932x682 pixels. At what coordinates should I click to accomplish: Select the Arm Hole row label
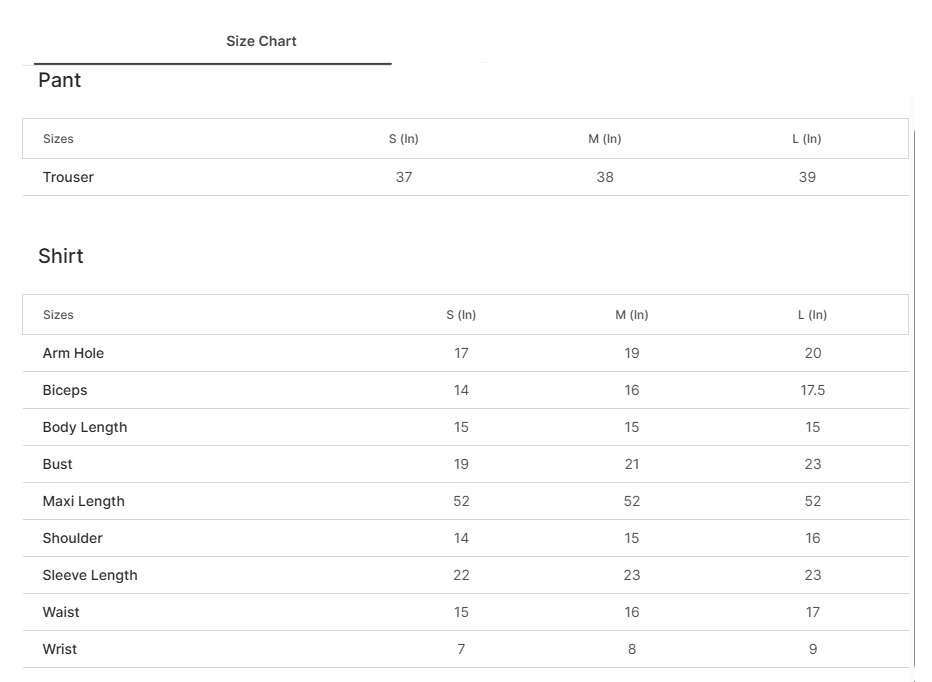[73, 353]
